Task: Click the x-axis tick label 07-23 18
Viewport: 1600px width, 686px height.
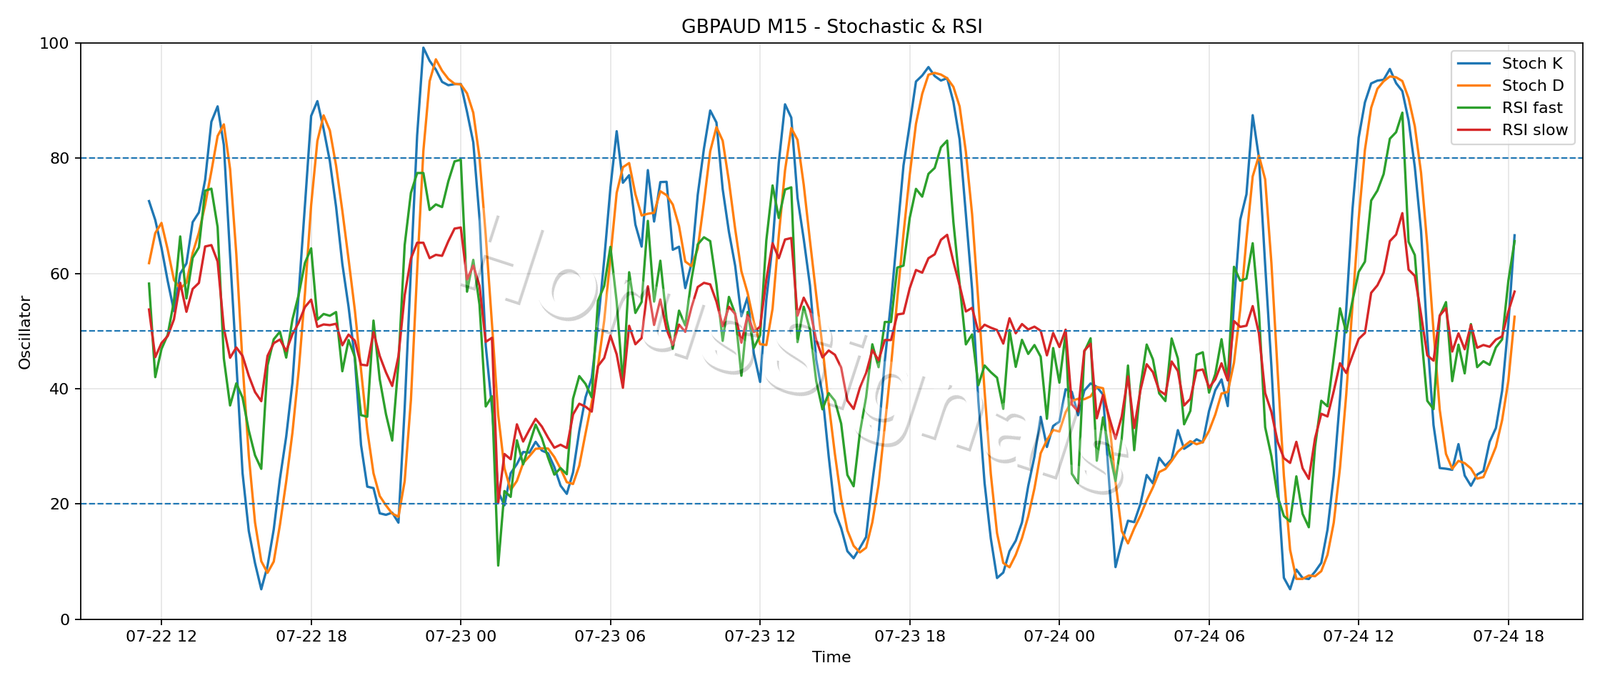Action: click(910, 635)
